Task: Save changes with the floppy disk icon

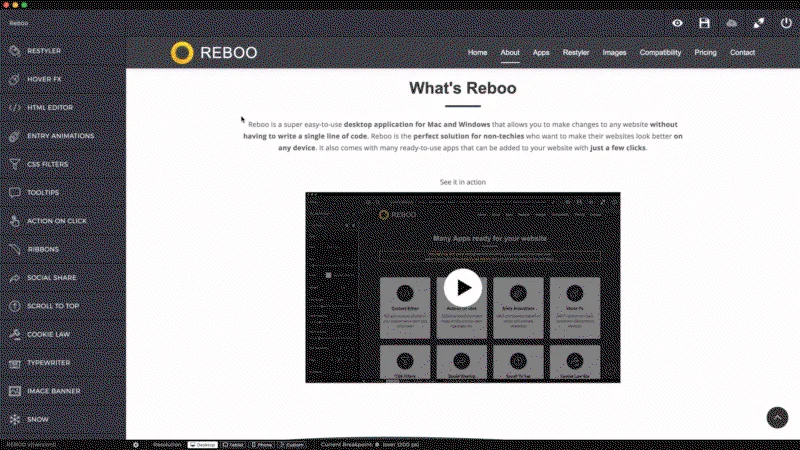Action: tap(704, 23)
